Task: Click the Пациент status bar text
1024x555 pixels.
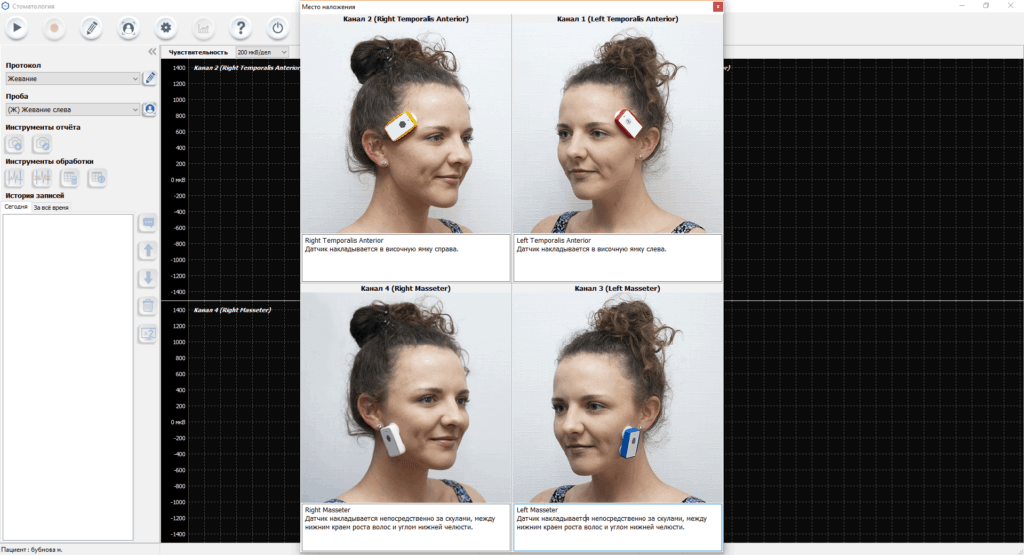Action: (x=31, y=550)
